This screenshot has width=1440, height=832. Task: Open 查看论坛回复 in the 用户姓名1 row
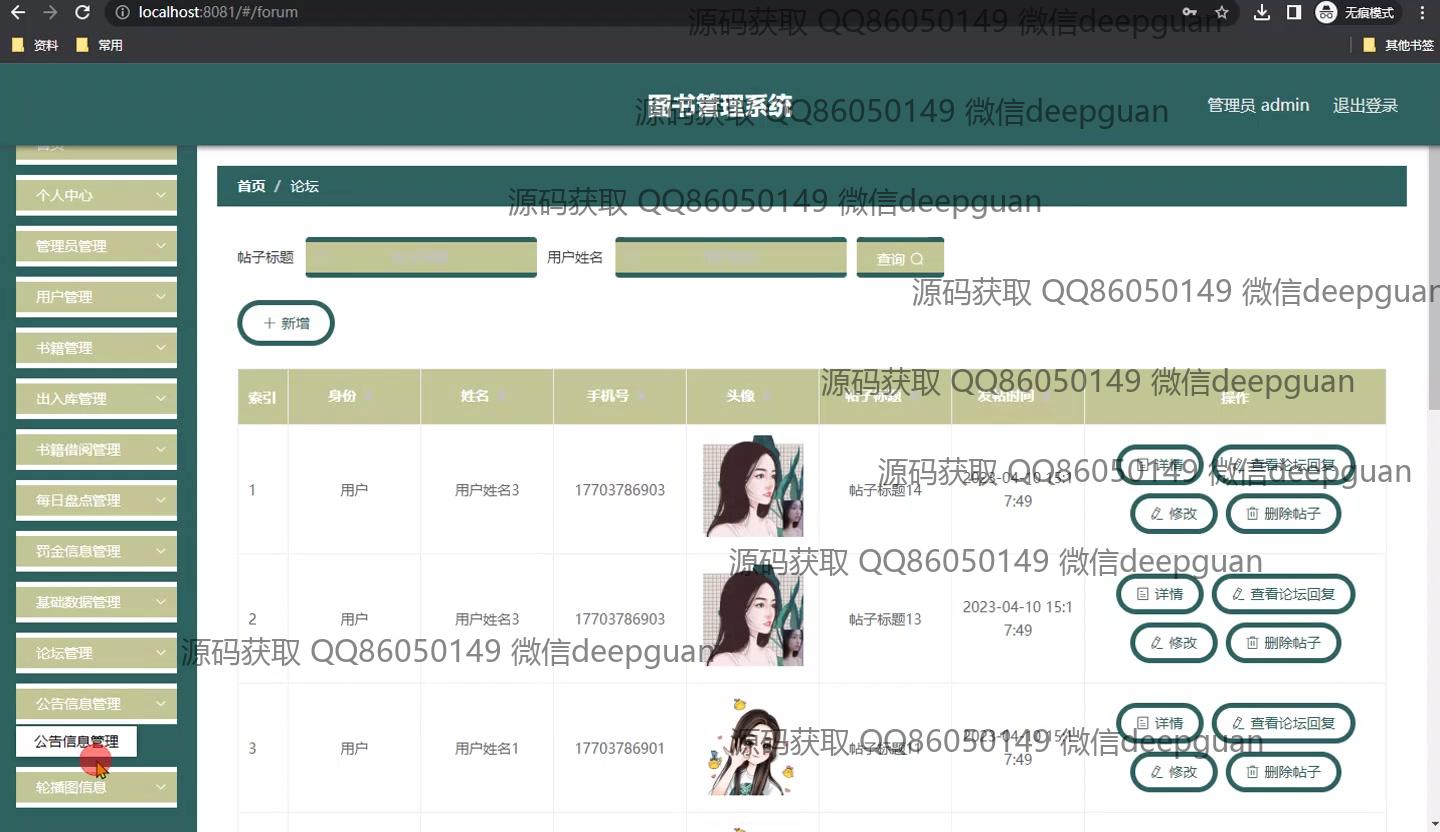pyautogui.click(x=1283, y=723)
